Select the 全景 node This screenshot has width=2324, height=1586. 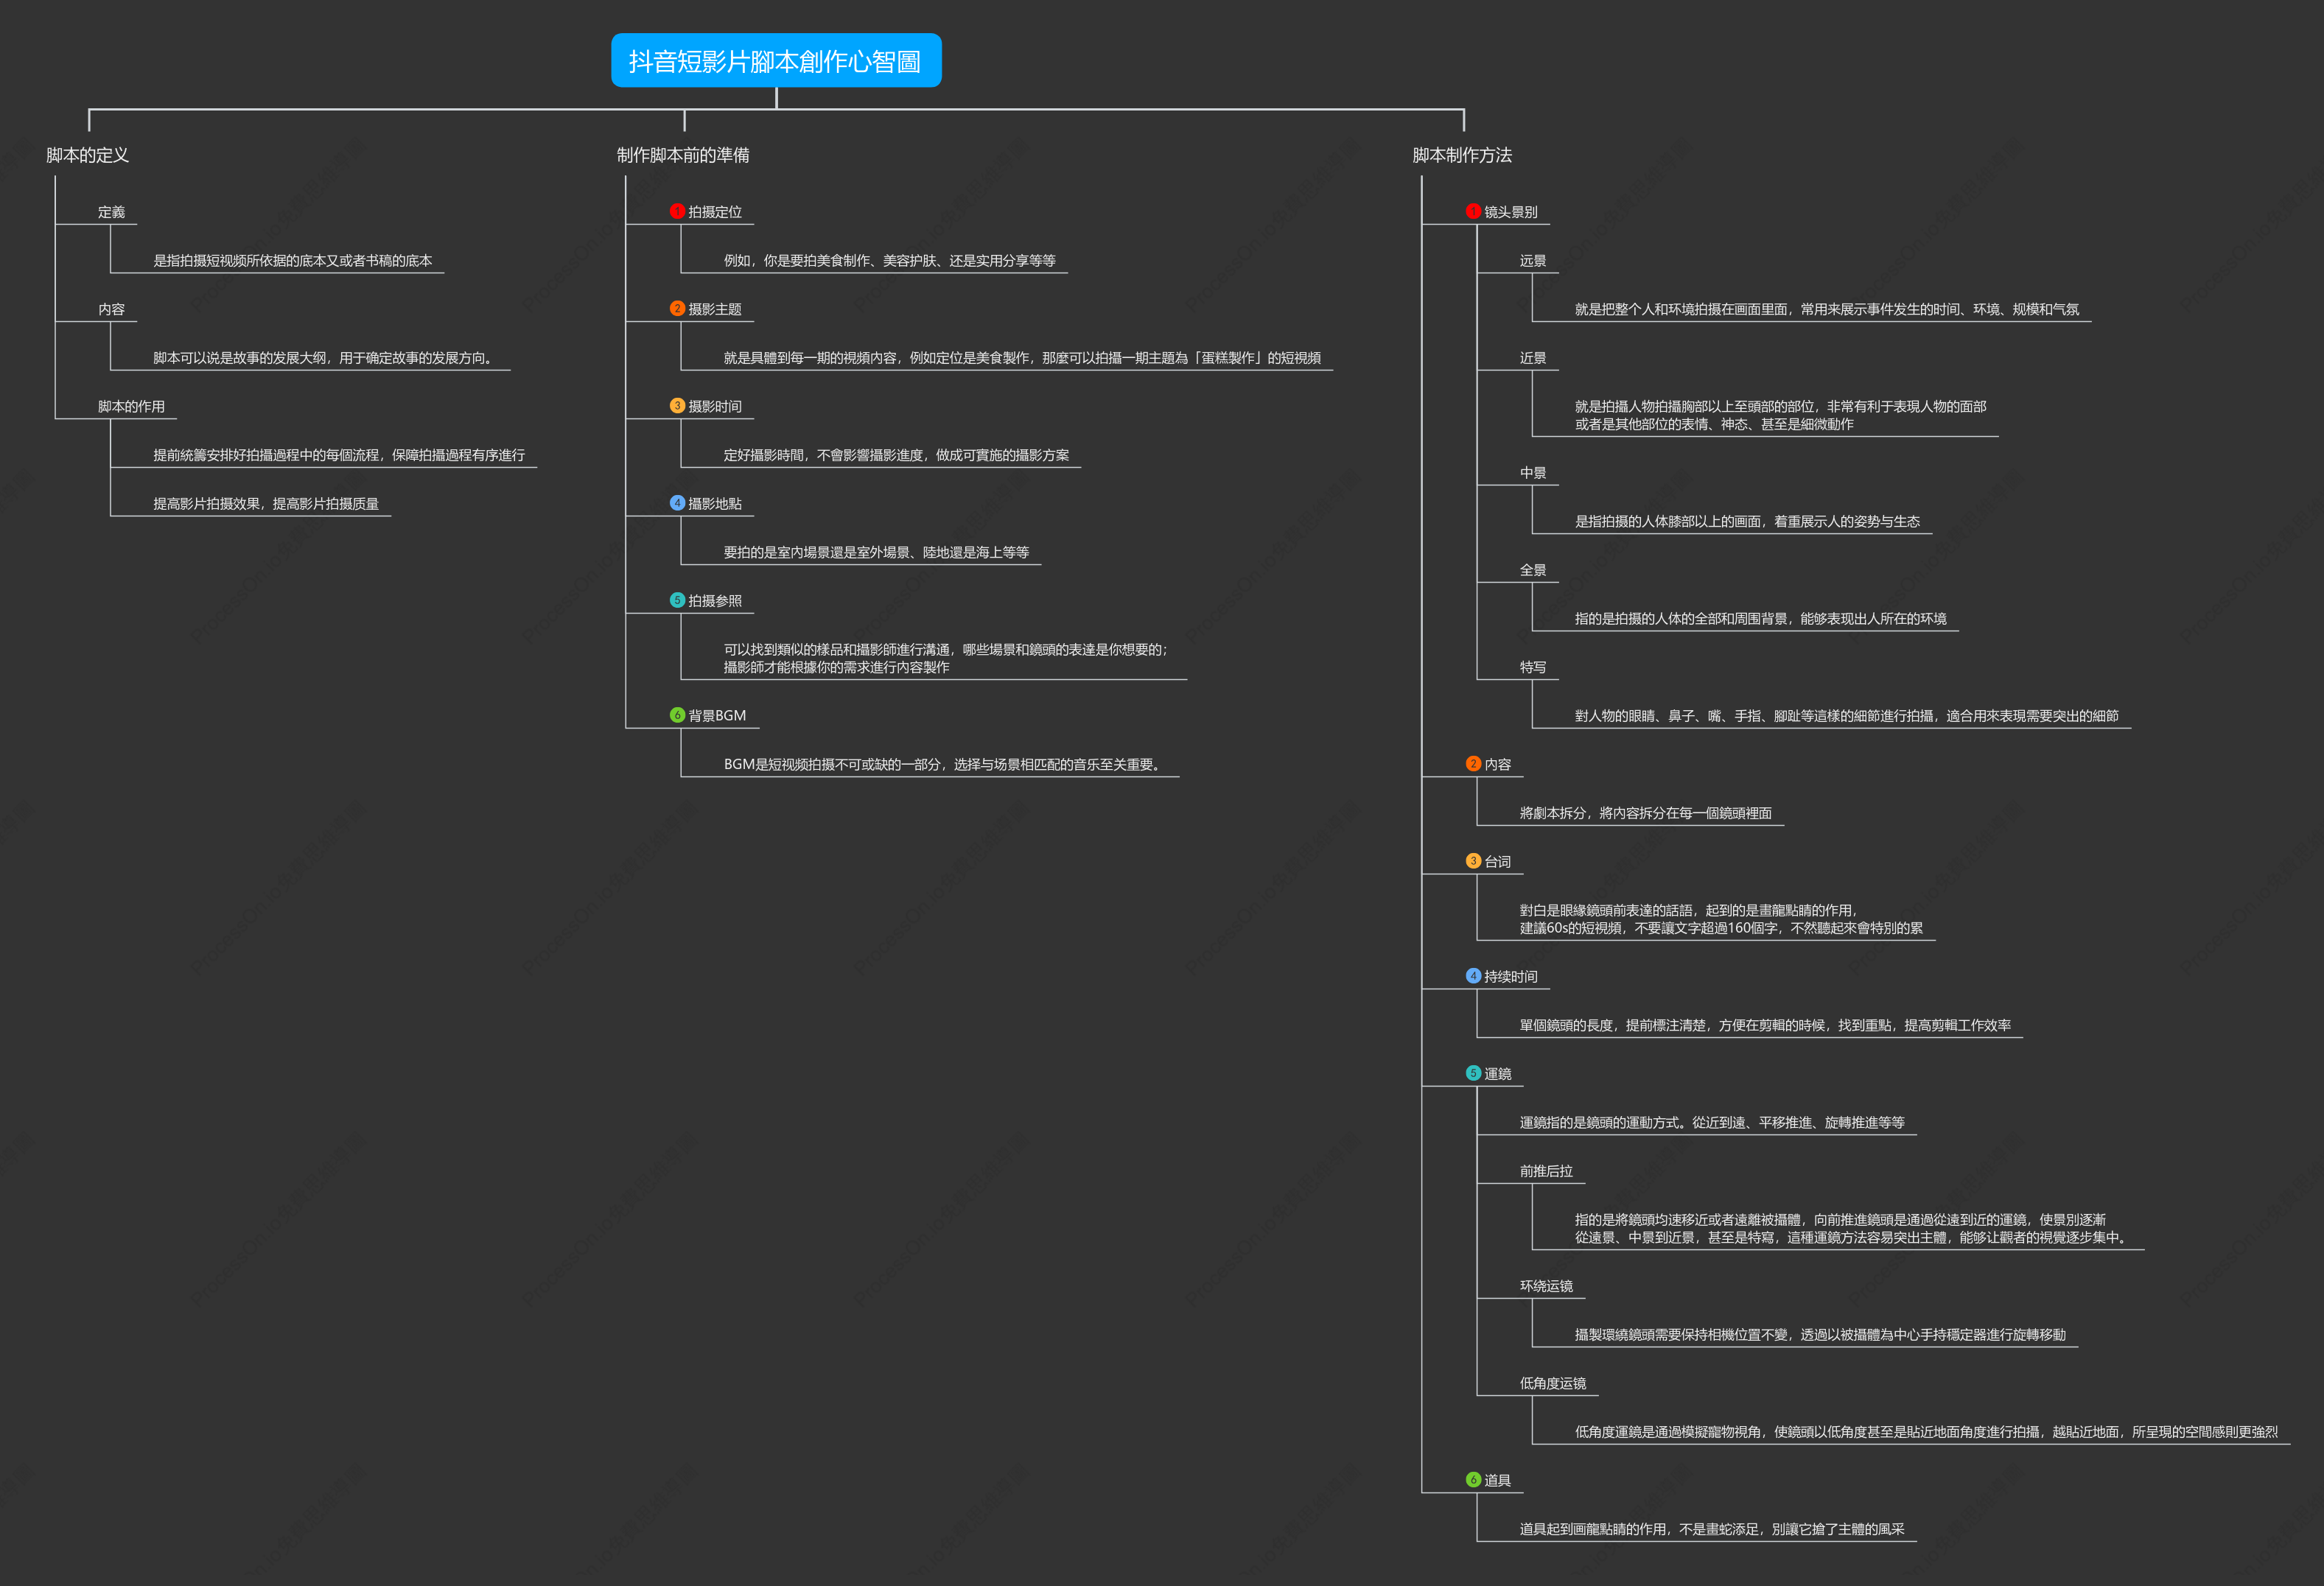[x=1533, y=569]
